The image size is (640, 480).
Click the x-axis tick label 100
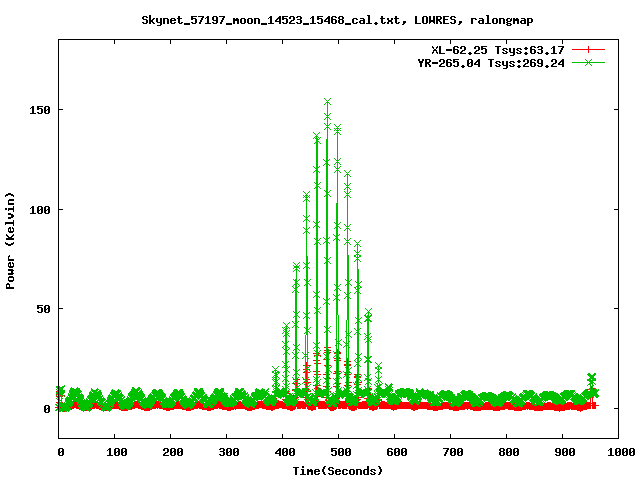click(x=117, y=452)
